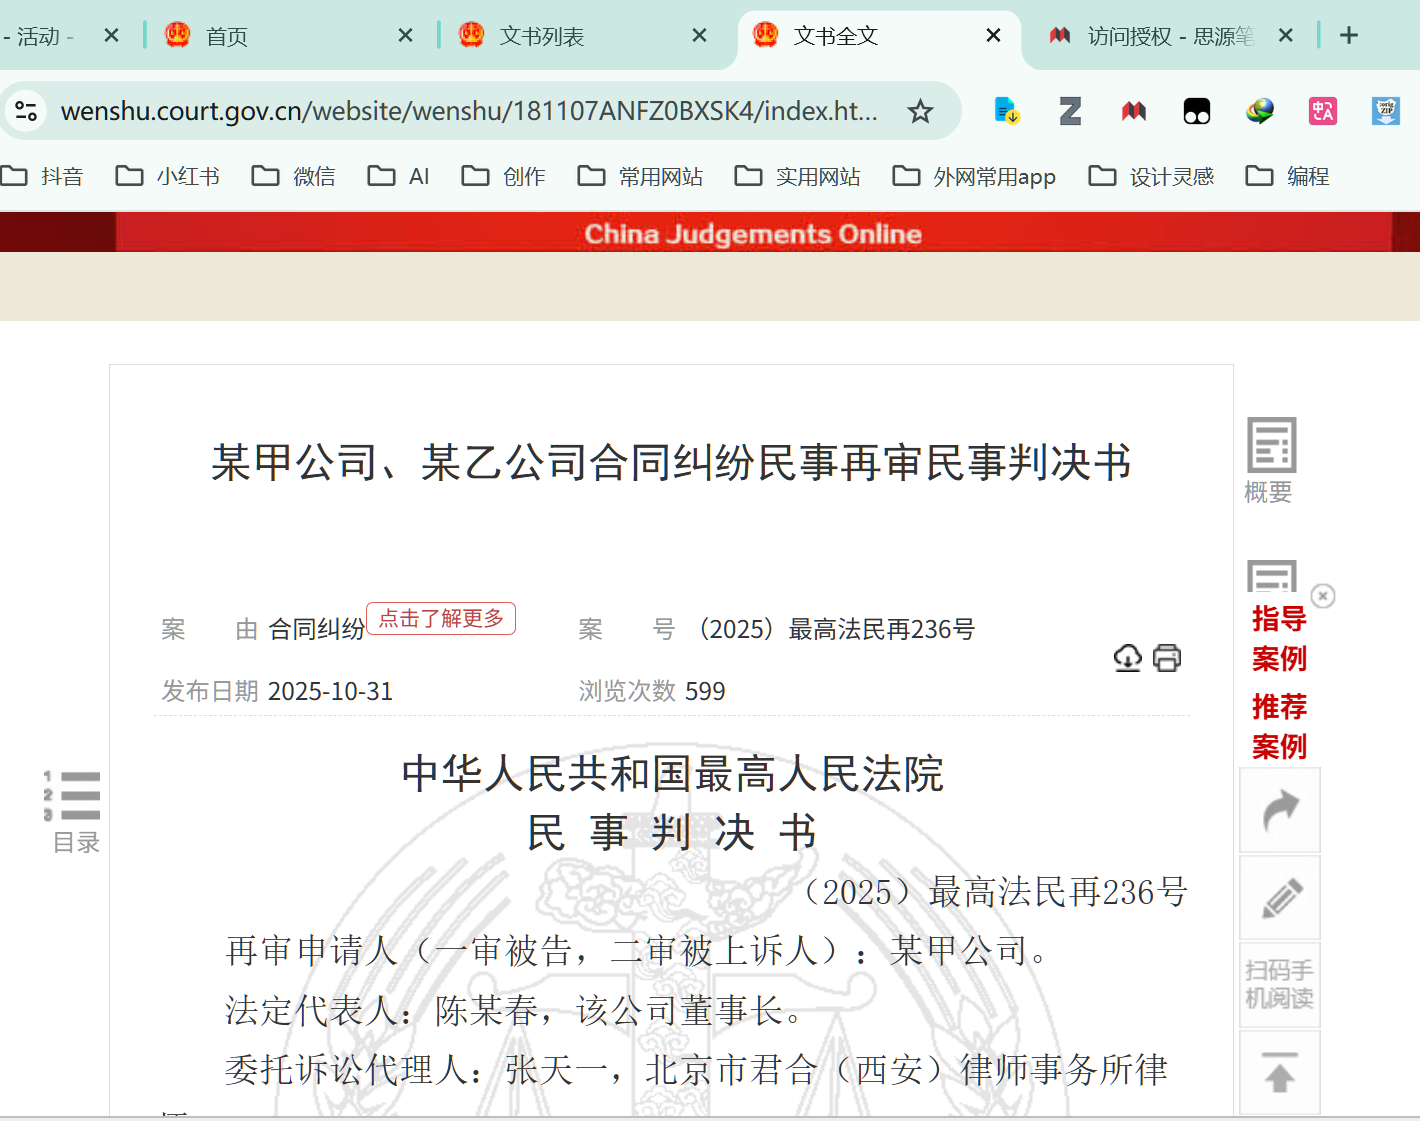Click the back-to-top arrow icon
Screen dimensions: 1420x1121
pyautogui.click(x=1280, y=1073)
